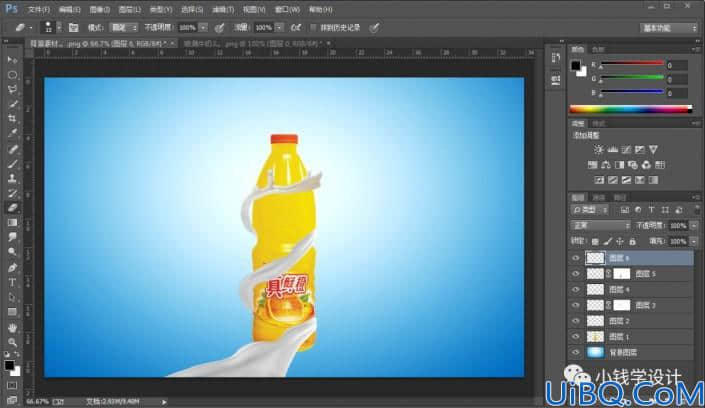
Task: Open the eraser flow dropdown arrow
Action: pos(279,27)
